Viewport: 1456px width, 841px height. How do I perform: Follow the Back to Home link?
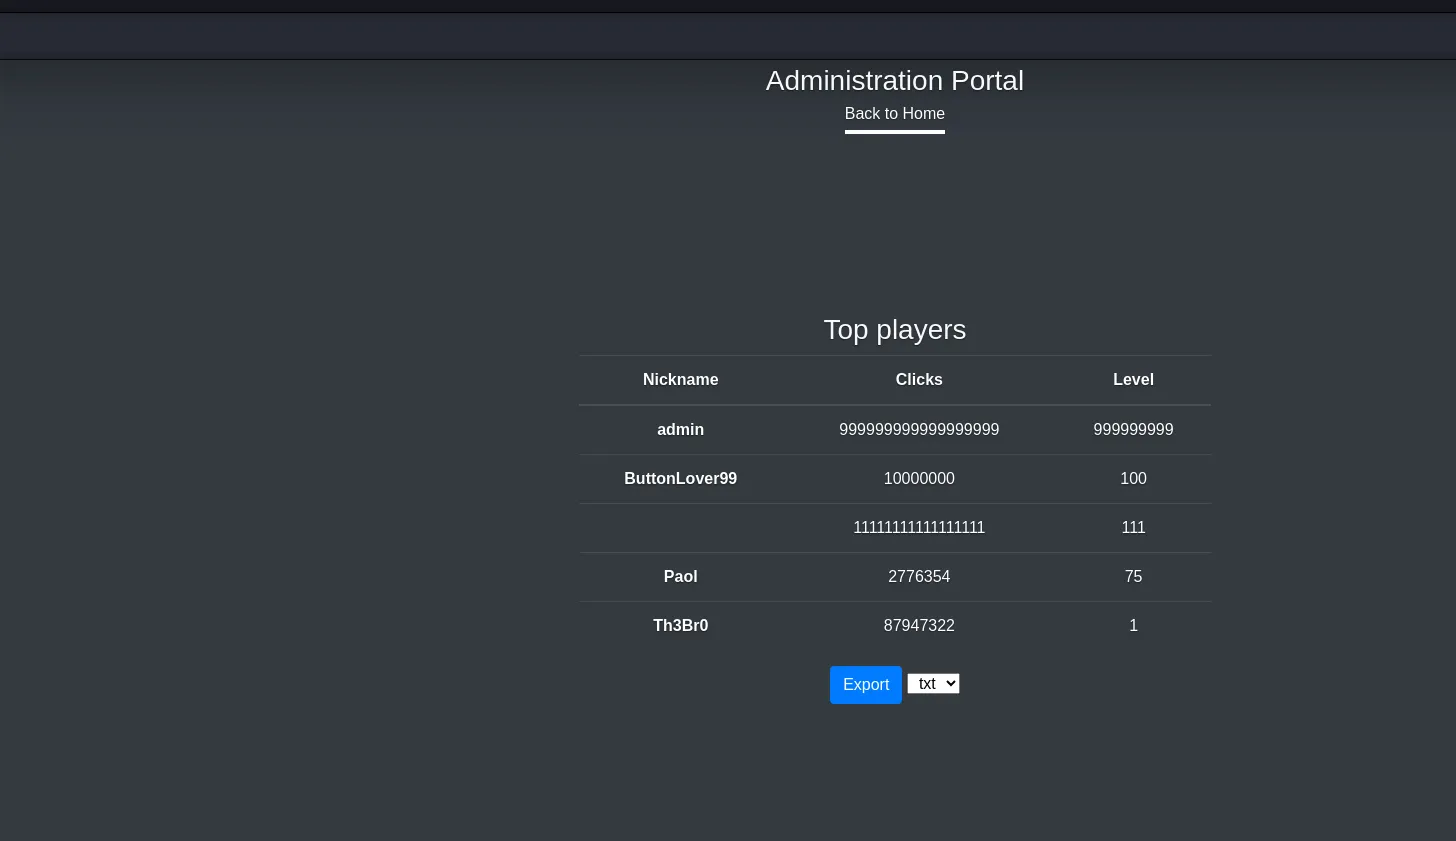pyautogui.click(x=894, y=114)
